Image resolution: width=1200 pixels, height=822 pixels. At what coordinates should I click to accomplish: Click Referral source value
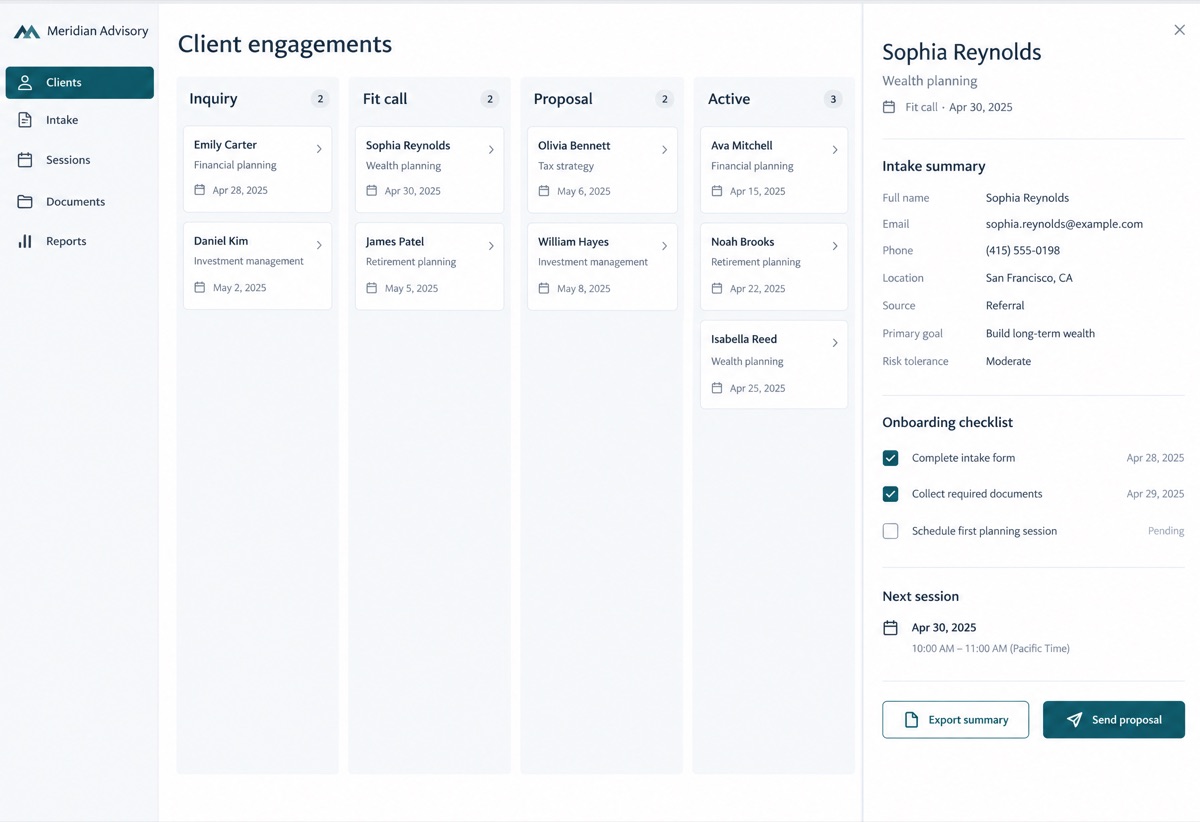(x=1005, y=306)
